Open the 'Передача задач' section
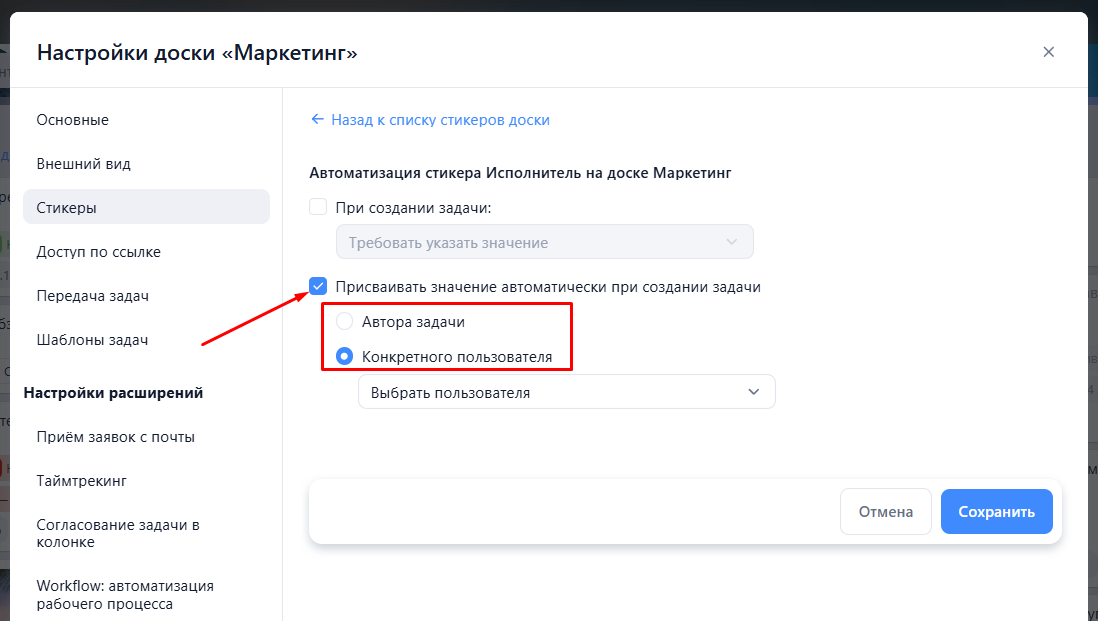The width and height of the screenshot is (1098, 621). 146,296
